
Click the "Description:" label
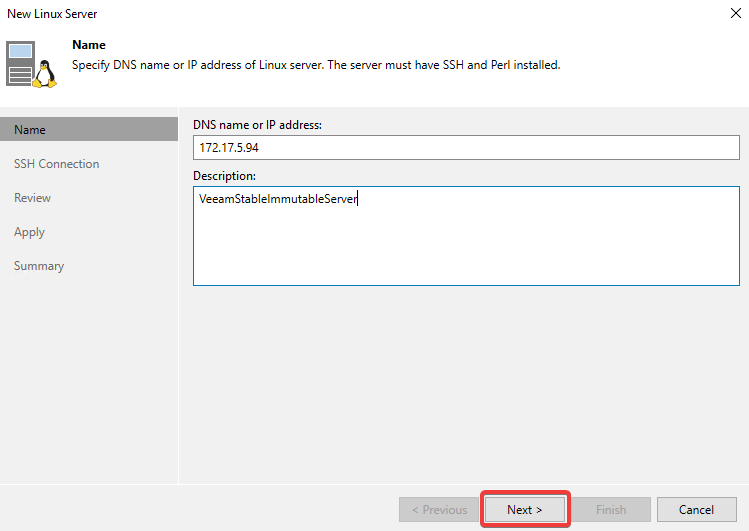[x=226, y=175]
